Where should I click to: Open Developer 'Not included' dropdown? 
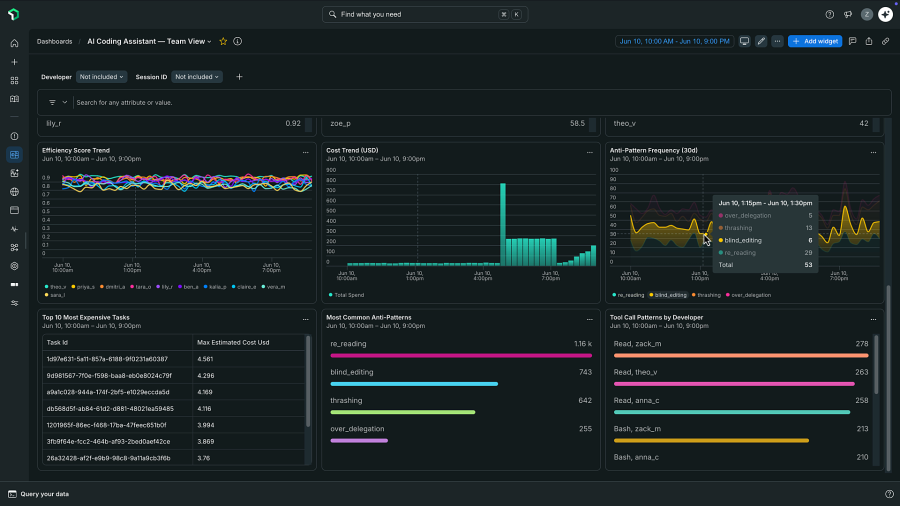102,77
